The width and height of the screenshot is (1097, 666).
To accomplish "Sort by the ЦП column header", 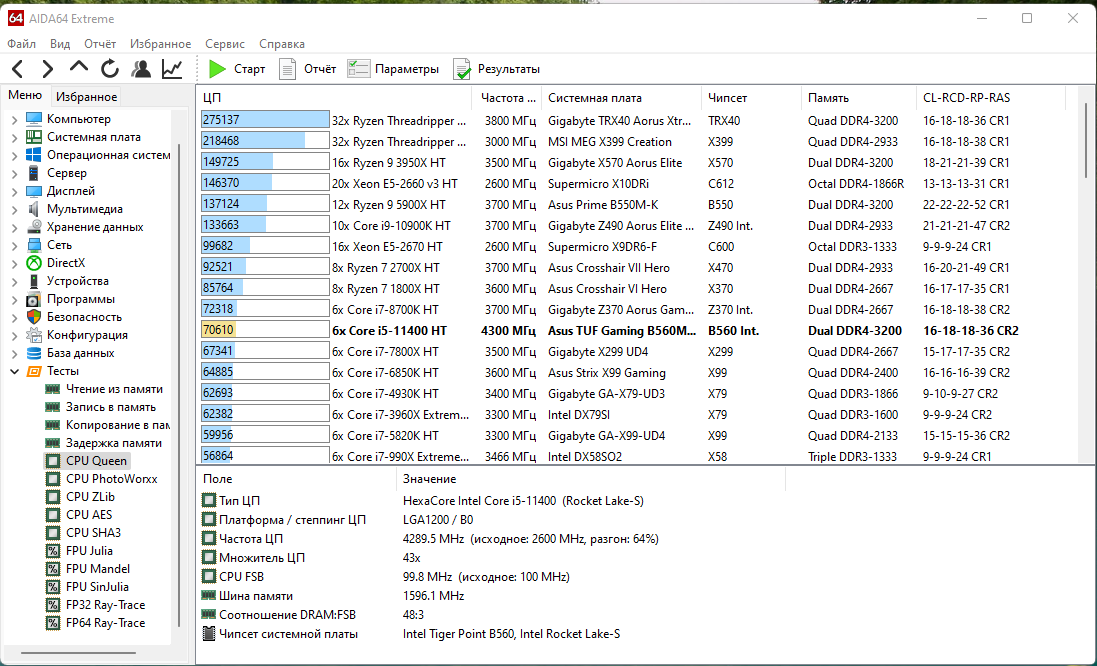I will pos(334,98).
